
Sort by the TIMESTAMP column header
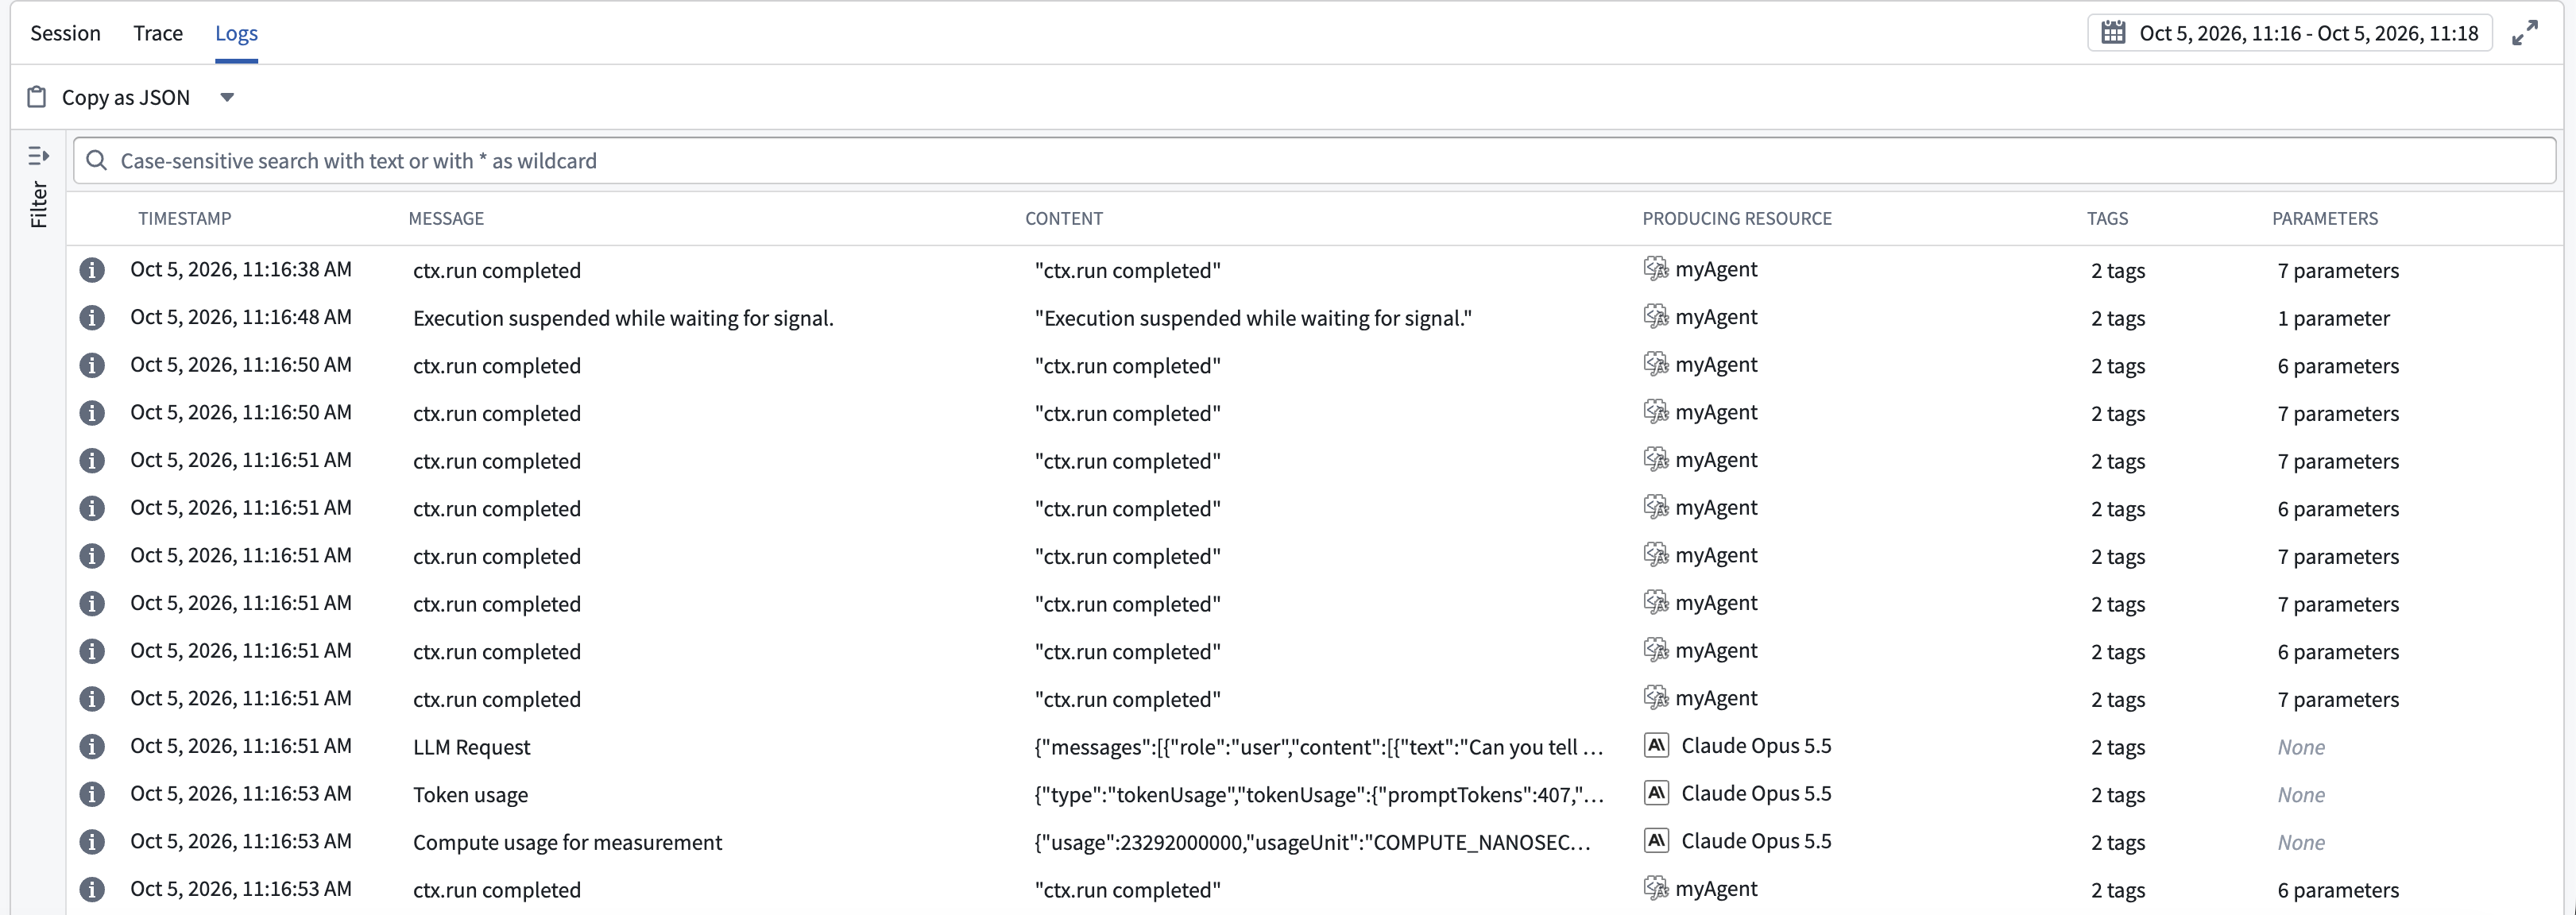[184, 218]
